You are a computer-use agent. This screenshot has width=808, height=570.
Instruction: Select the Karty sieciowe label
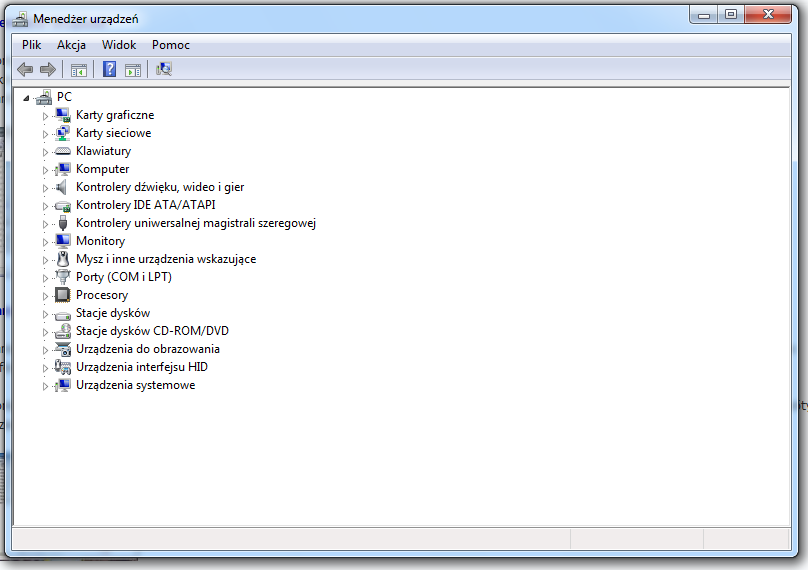pyautogui.click(x=113, y=133)
